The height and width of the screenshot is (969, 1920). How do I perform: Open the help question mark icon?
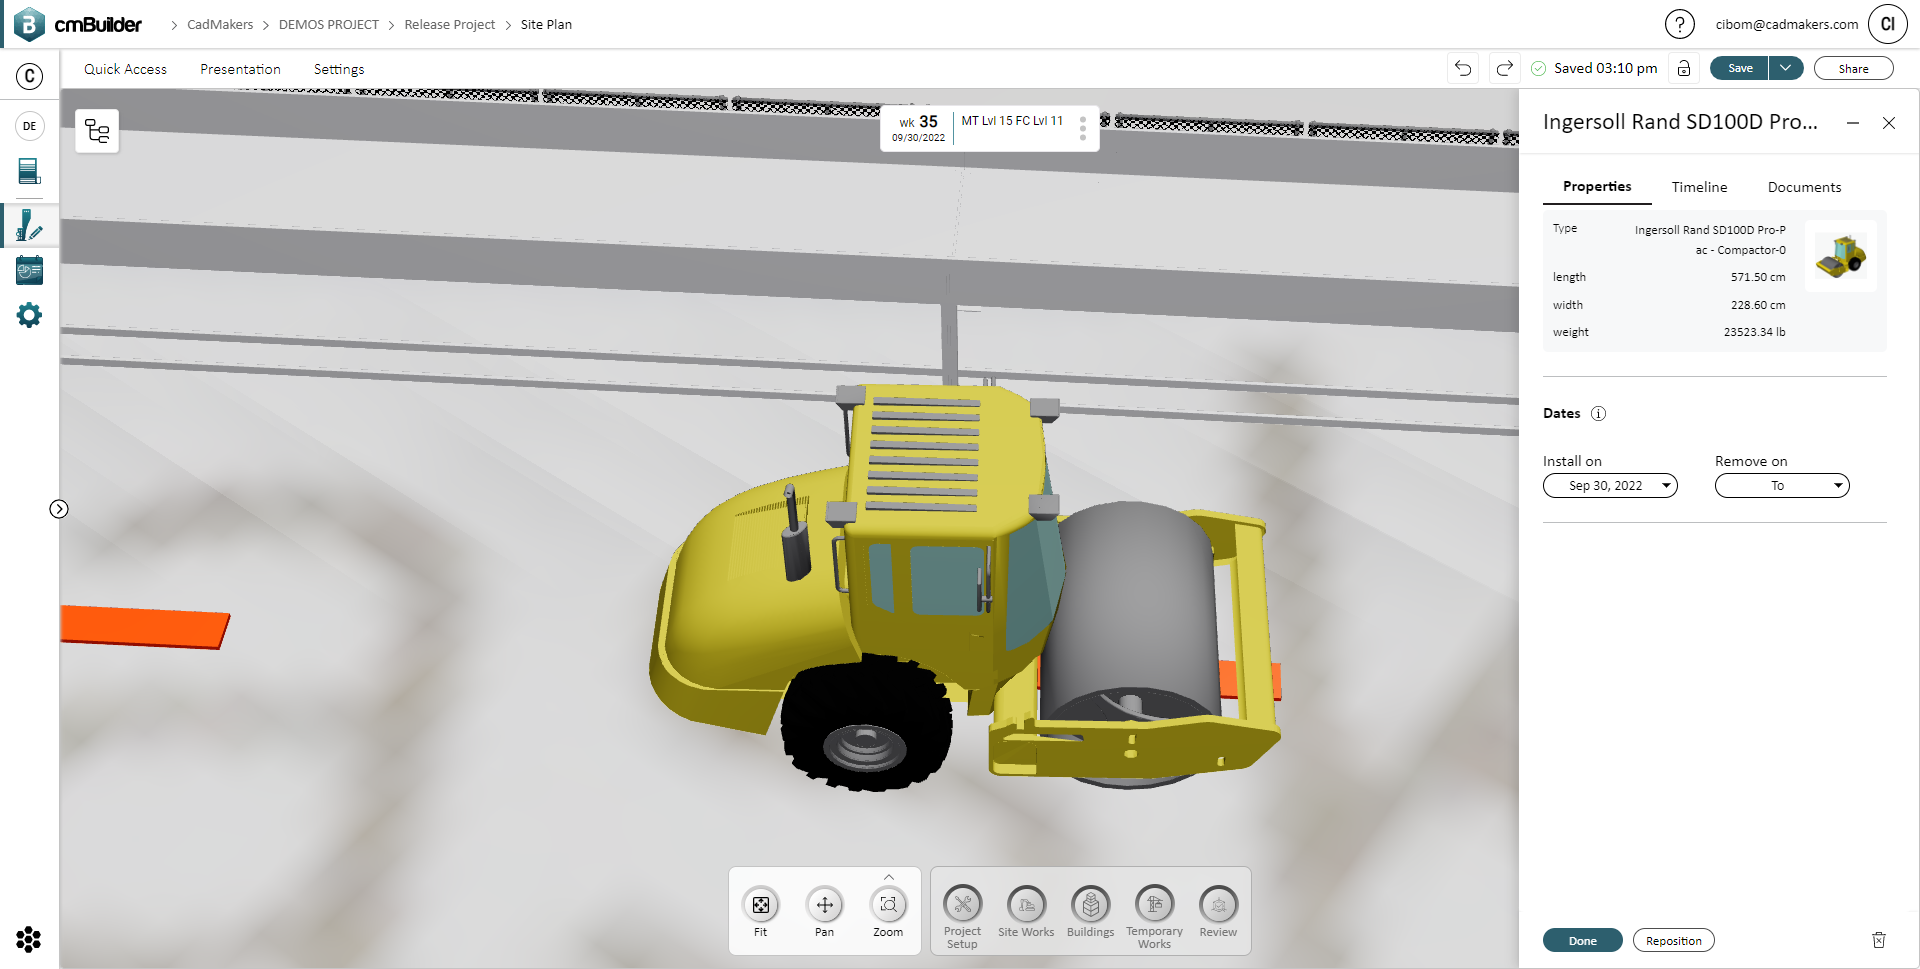[x=1679, y=24]
